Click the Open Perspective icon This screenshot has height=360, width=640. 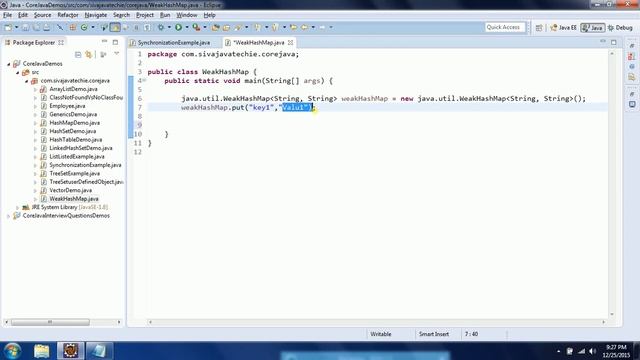click(x=539, y=28)
